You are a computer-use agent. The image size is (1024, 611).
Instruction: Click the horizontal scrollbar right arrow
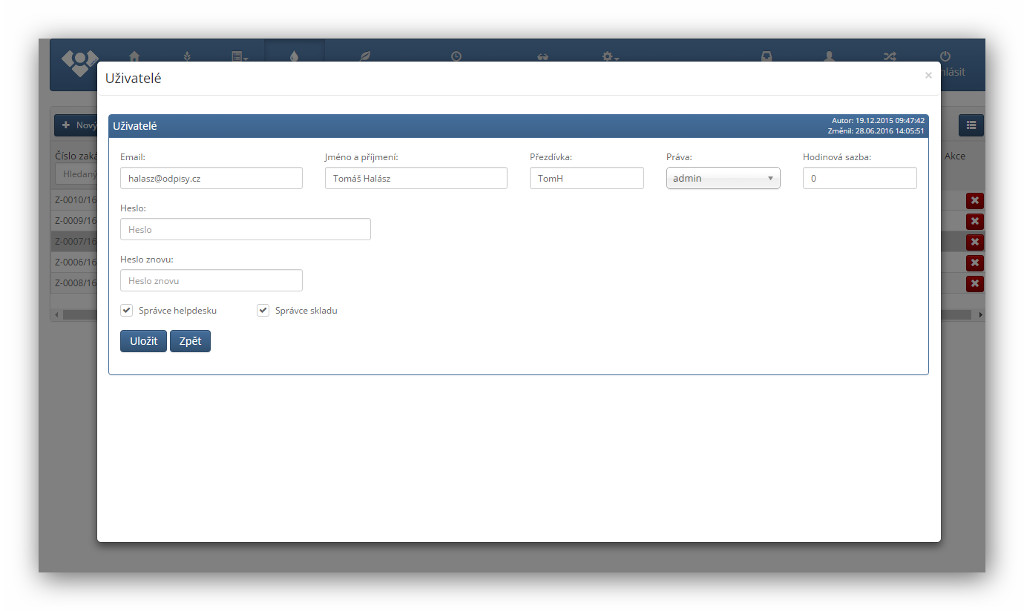click(x=980, y=315)
